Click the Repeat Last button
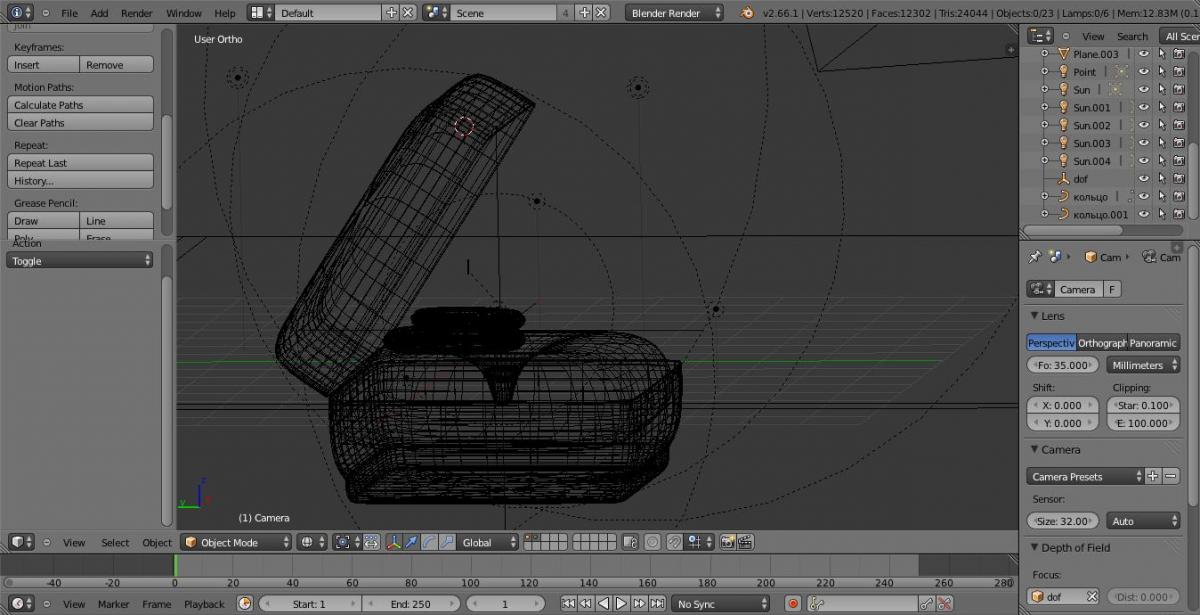Screen dimensions: 1200x615 click(x=81, y=163)
